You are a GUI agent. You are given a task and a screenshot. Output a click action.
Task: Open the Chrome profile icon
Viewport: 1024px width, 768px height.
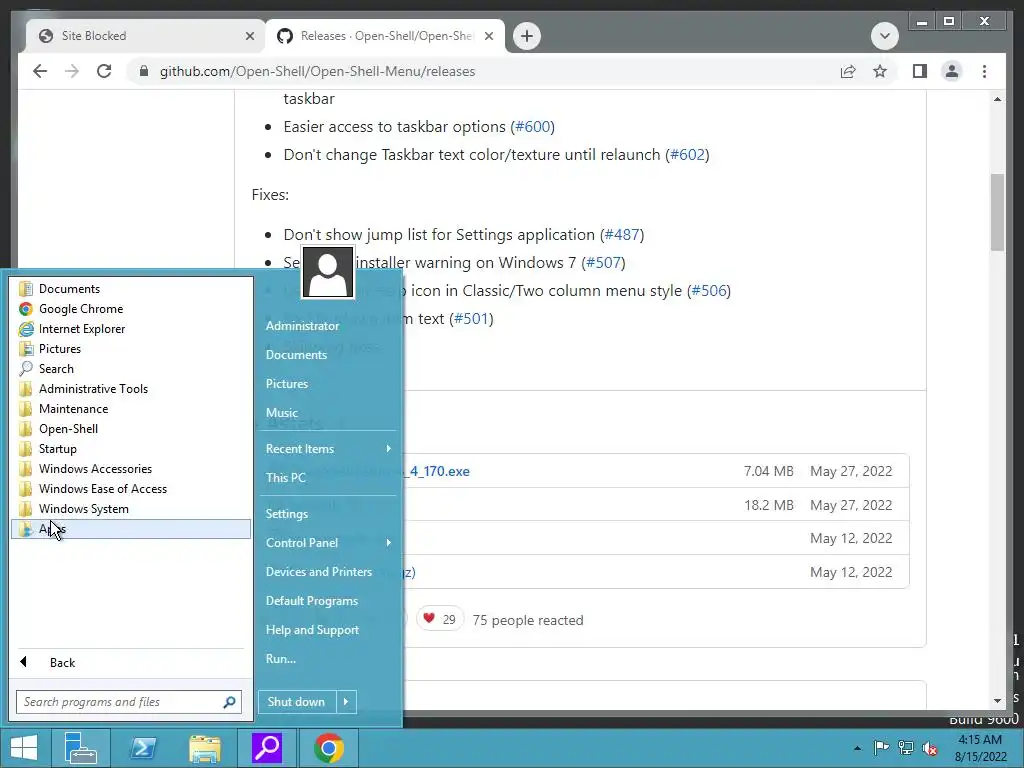click(x=952, y=71)
